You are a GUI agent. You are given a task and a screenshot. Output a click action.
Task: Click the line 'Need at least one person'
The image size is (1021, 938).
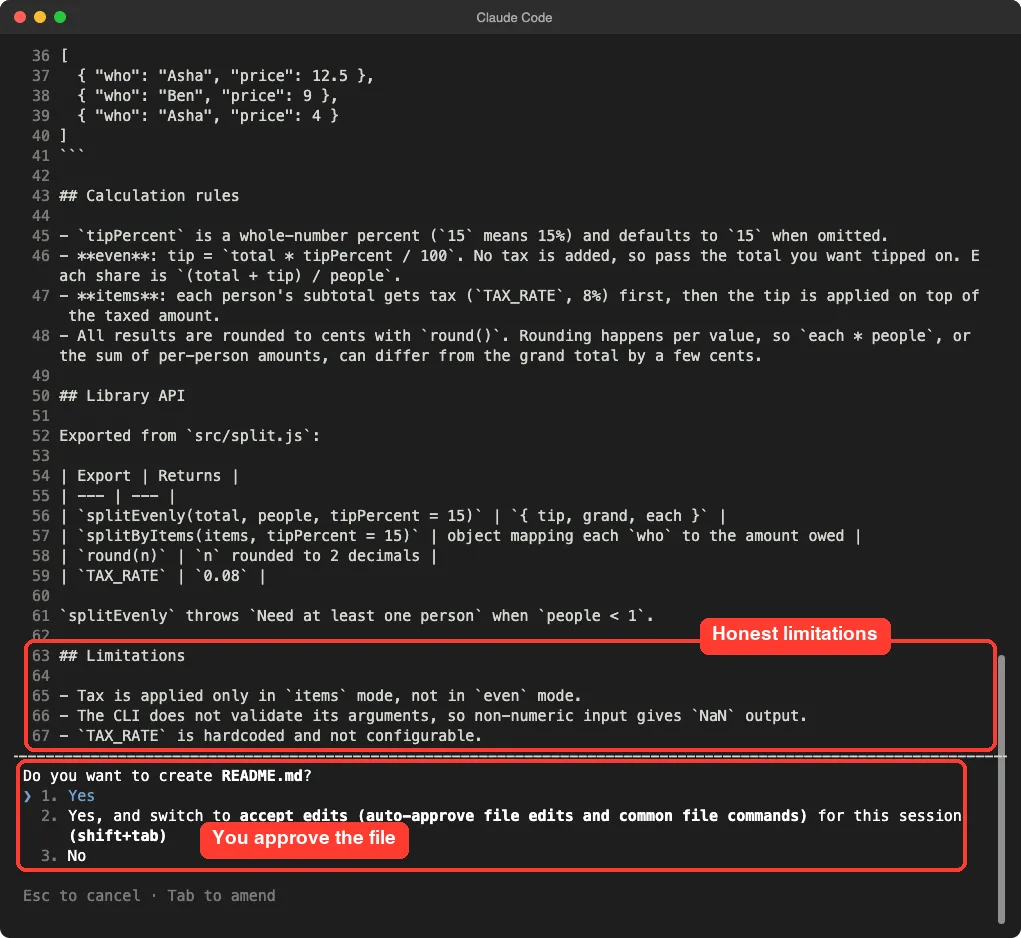[x=356, y=615]
